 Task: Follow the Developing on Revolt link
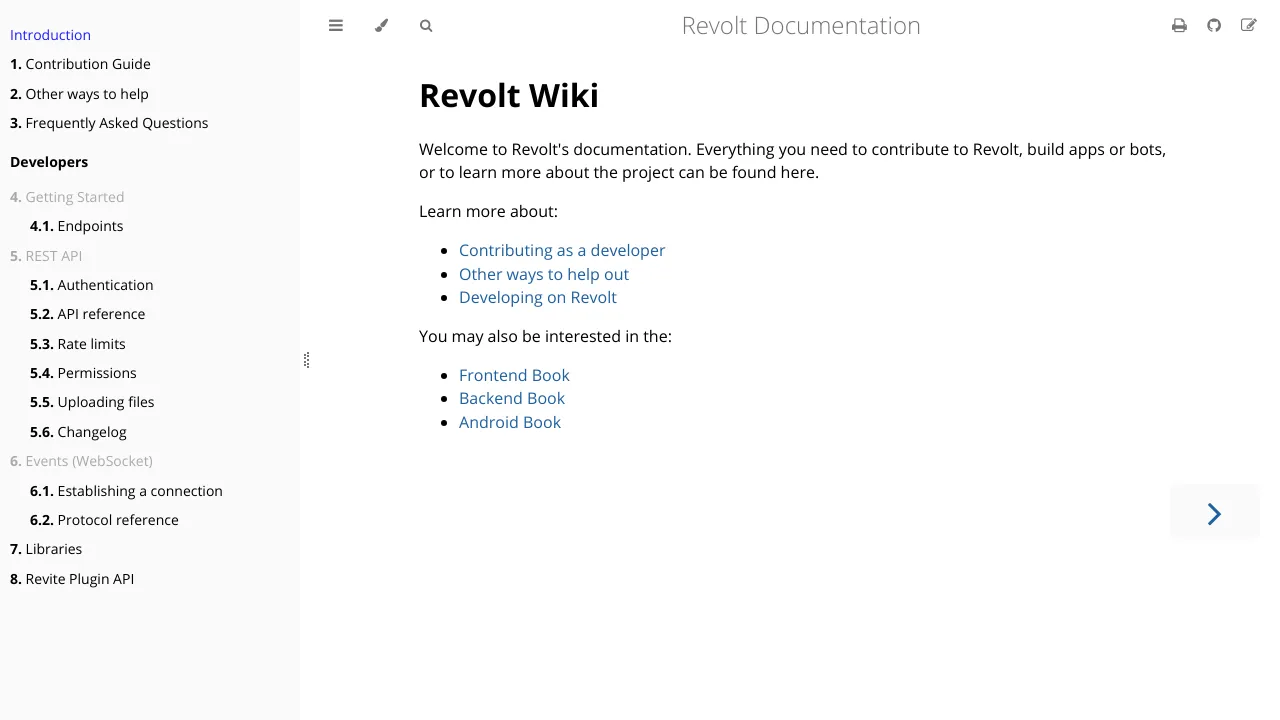pyautogui.click(x=538, y=297)
